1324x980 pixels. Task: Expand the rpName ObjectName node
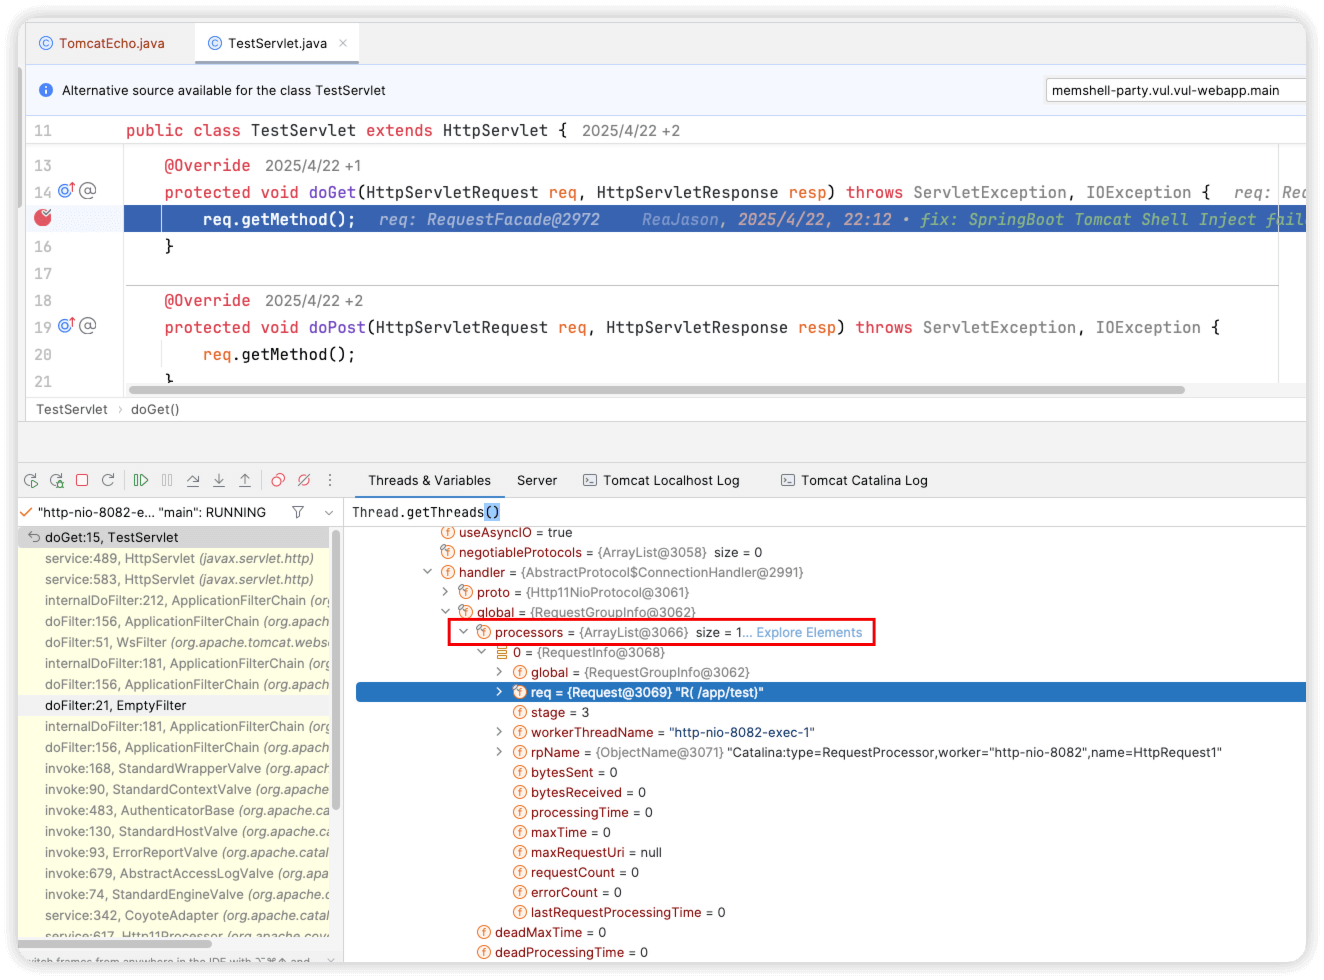coord(500,752)
